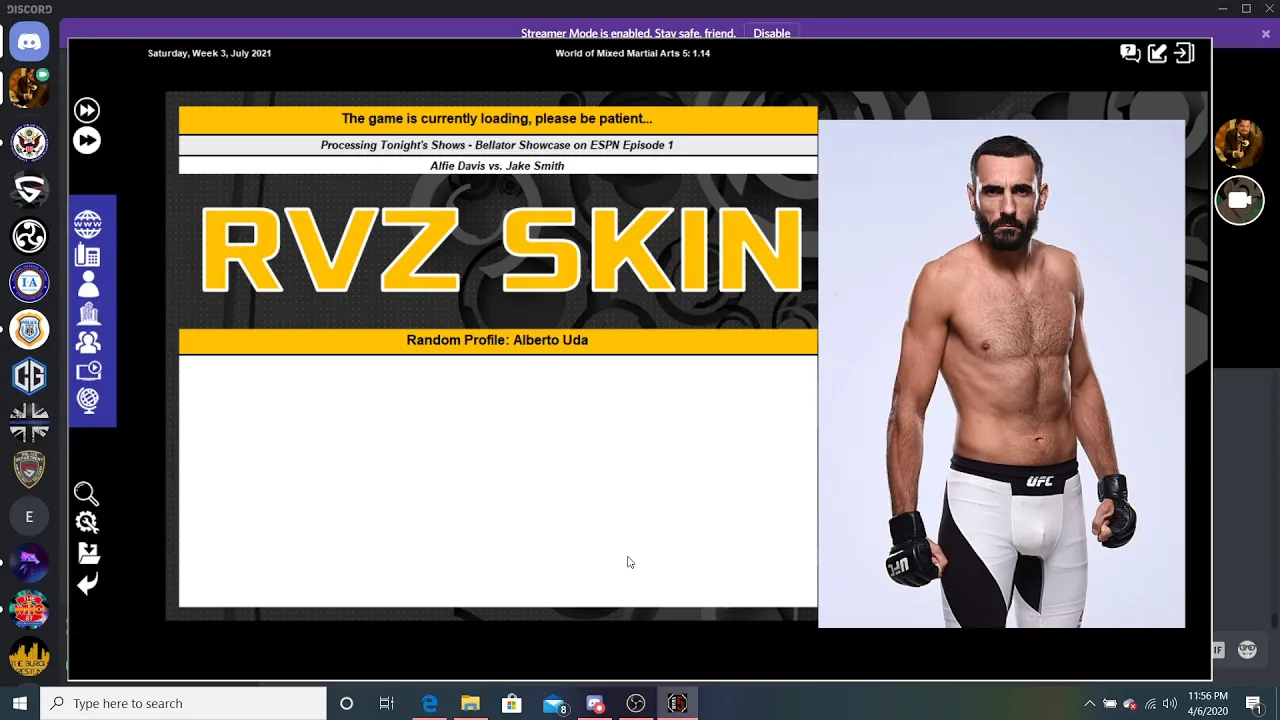Select the GG server icon

click(x=29, y=376)
